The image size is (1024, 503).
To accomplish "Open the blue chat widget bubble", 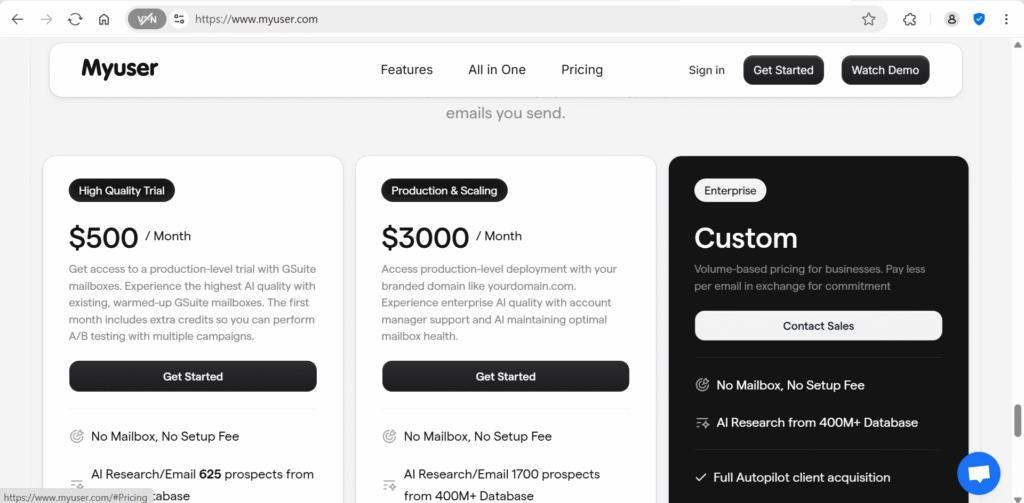I will point(978,473).
